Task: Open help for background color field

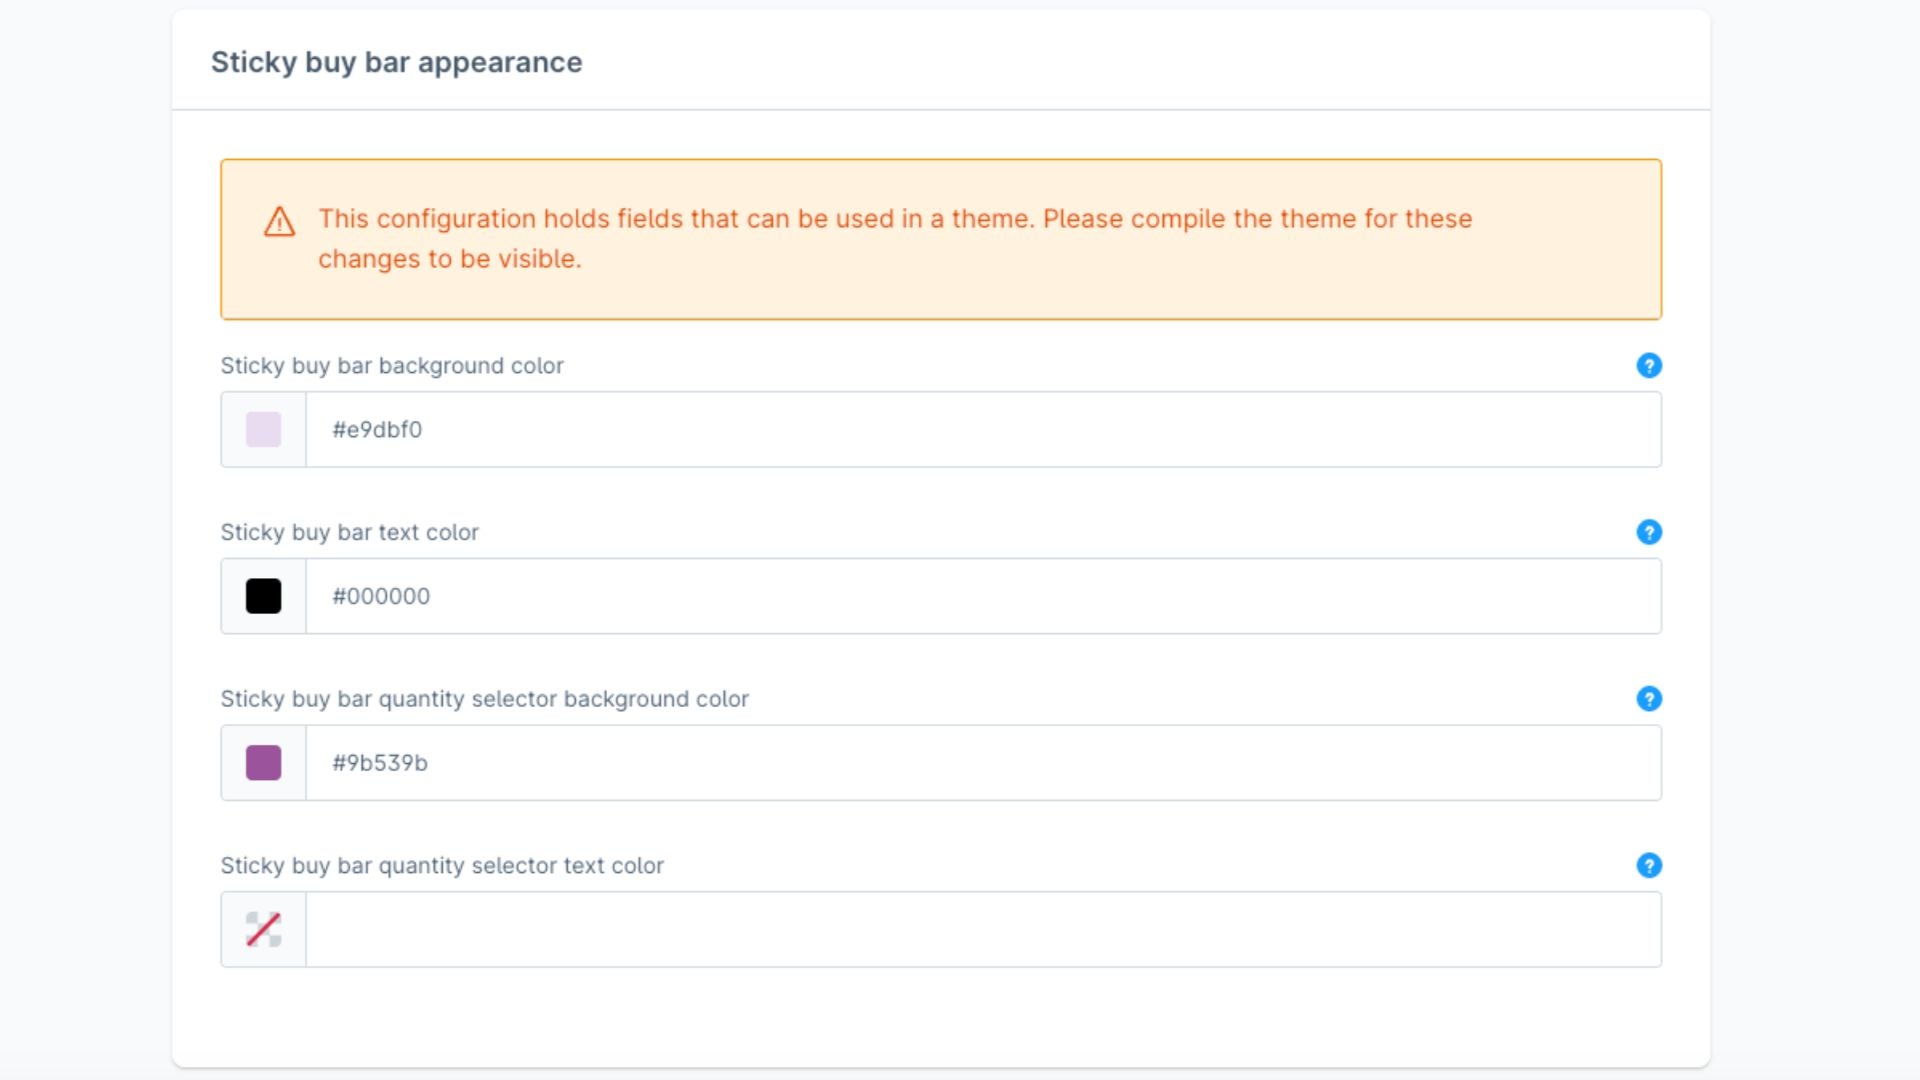Action: (x=1649, y=366)
